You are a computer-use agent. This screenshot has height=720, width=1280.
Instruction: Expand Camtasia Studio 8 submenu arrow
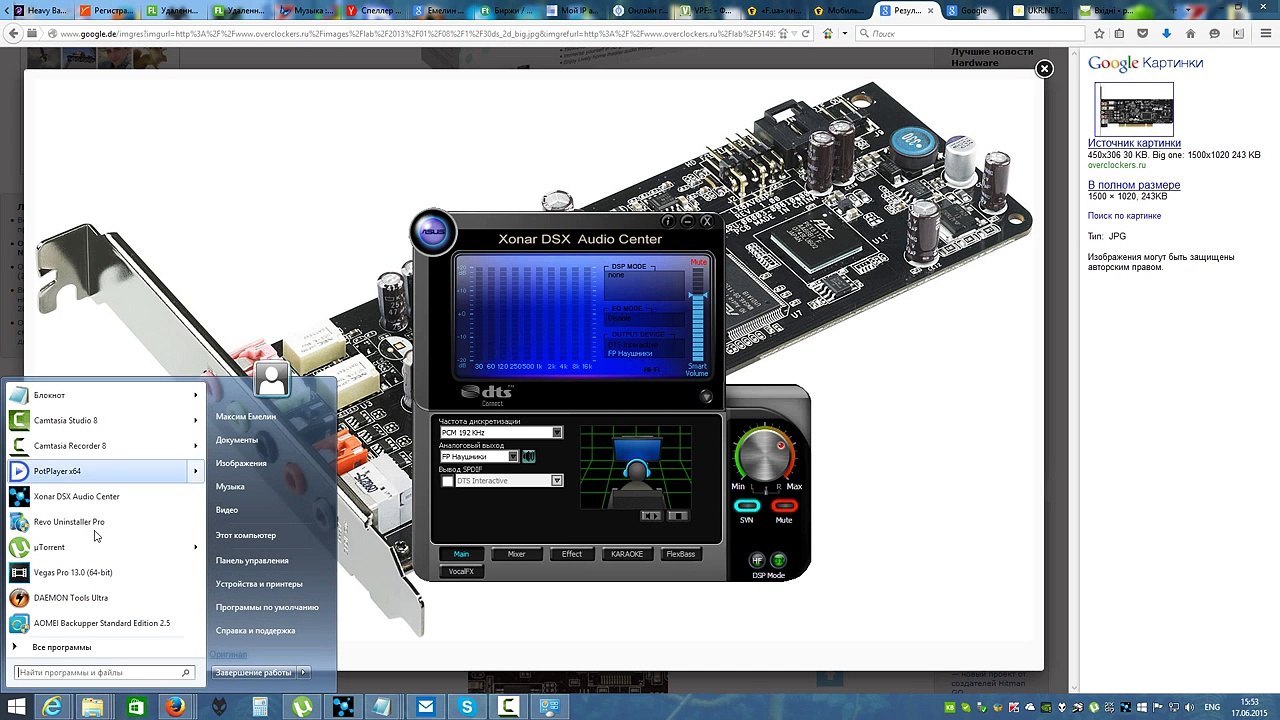[195, 421]
